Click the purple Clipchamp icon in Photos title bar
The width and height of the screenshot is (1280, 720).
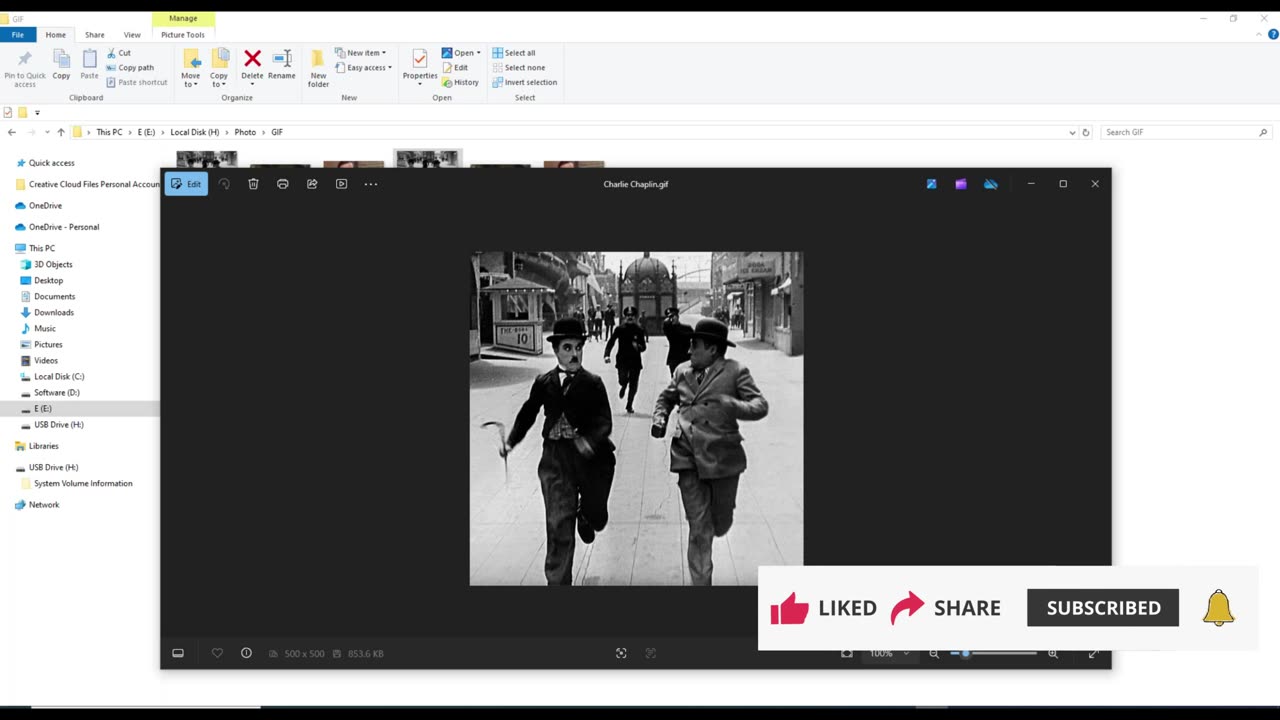click(961, 184)
